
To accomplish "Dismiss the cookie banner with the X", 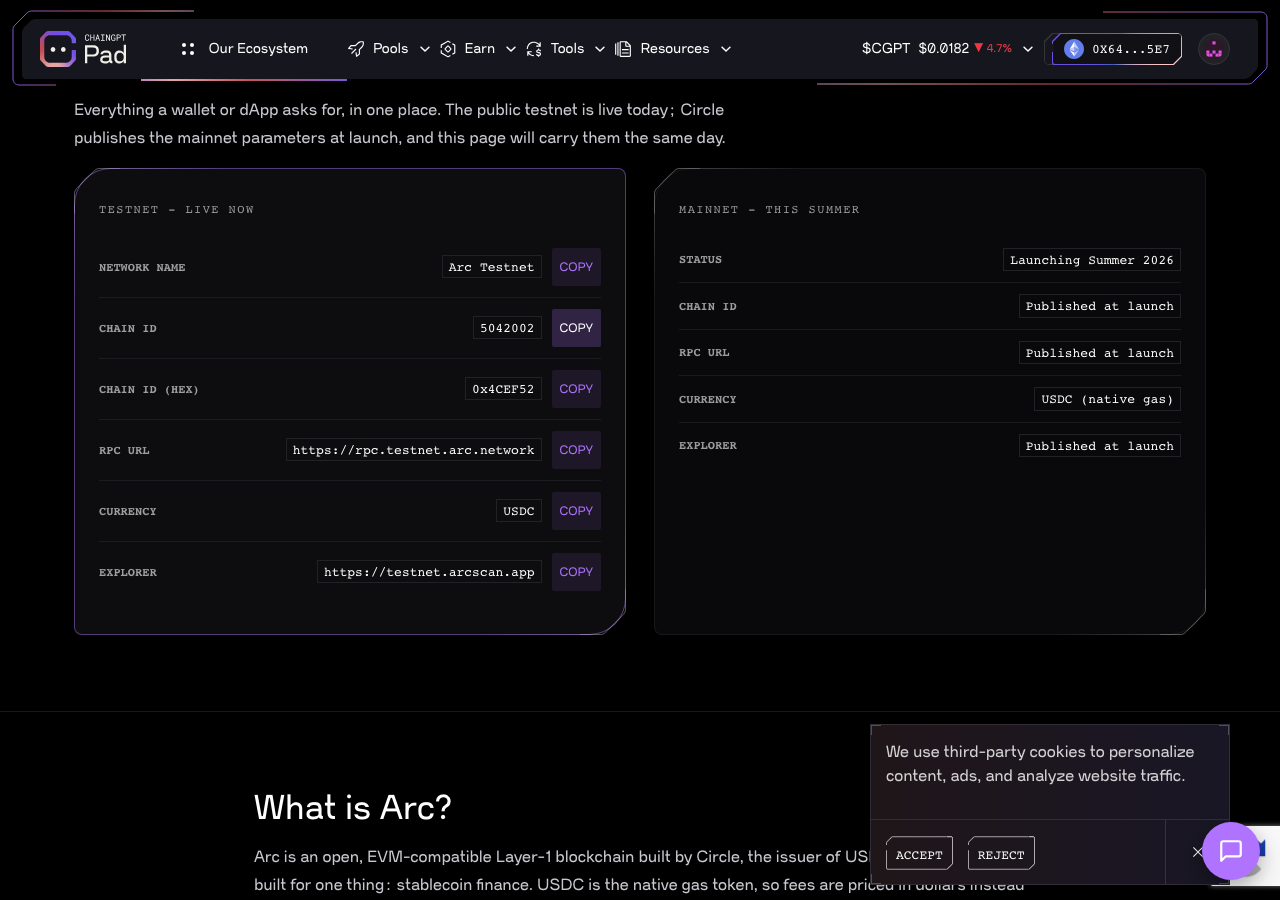I will click(x=1198, y=852).
